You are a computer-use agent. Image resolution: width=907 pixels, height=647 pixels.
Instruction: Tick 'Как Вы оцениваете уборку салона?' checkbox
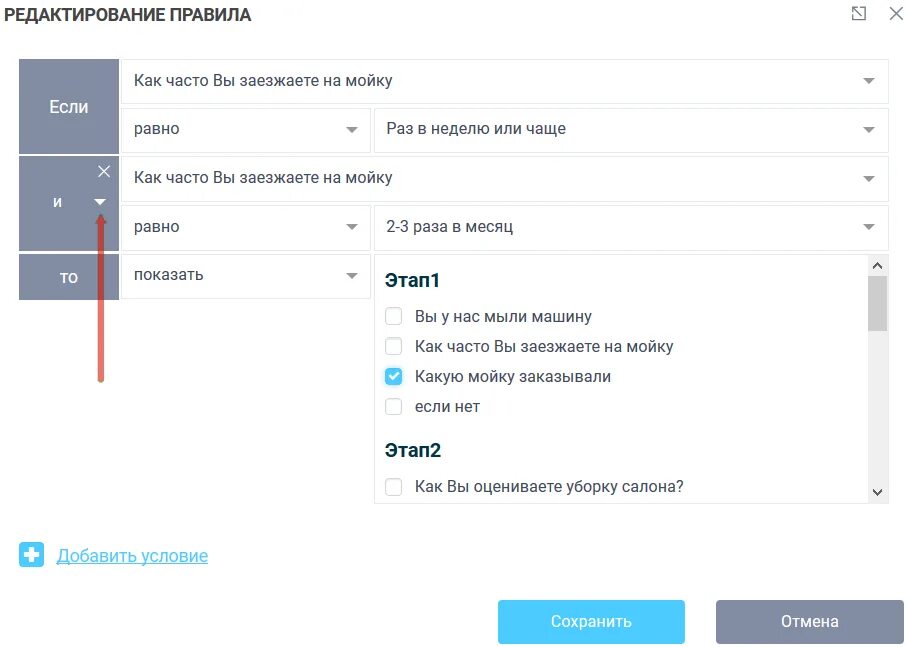[394, 487]
